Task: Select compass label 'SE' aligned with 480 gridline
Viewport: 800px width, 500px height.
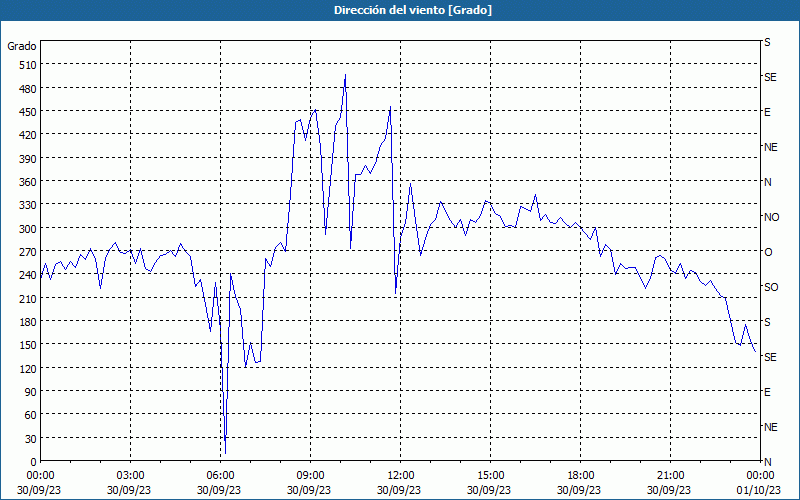Action: click(770, 77)
